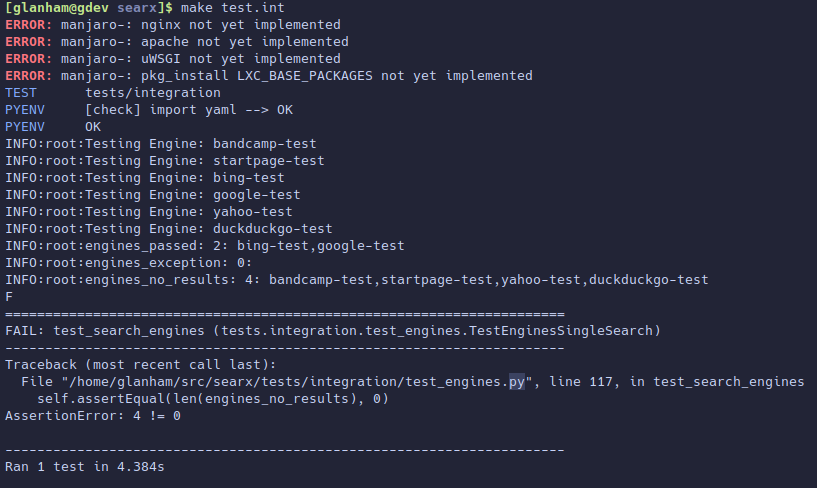Click the 'Ran 1 test in 4.384s' line
Screen dimensions: 817x488
coord(85,467)
